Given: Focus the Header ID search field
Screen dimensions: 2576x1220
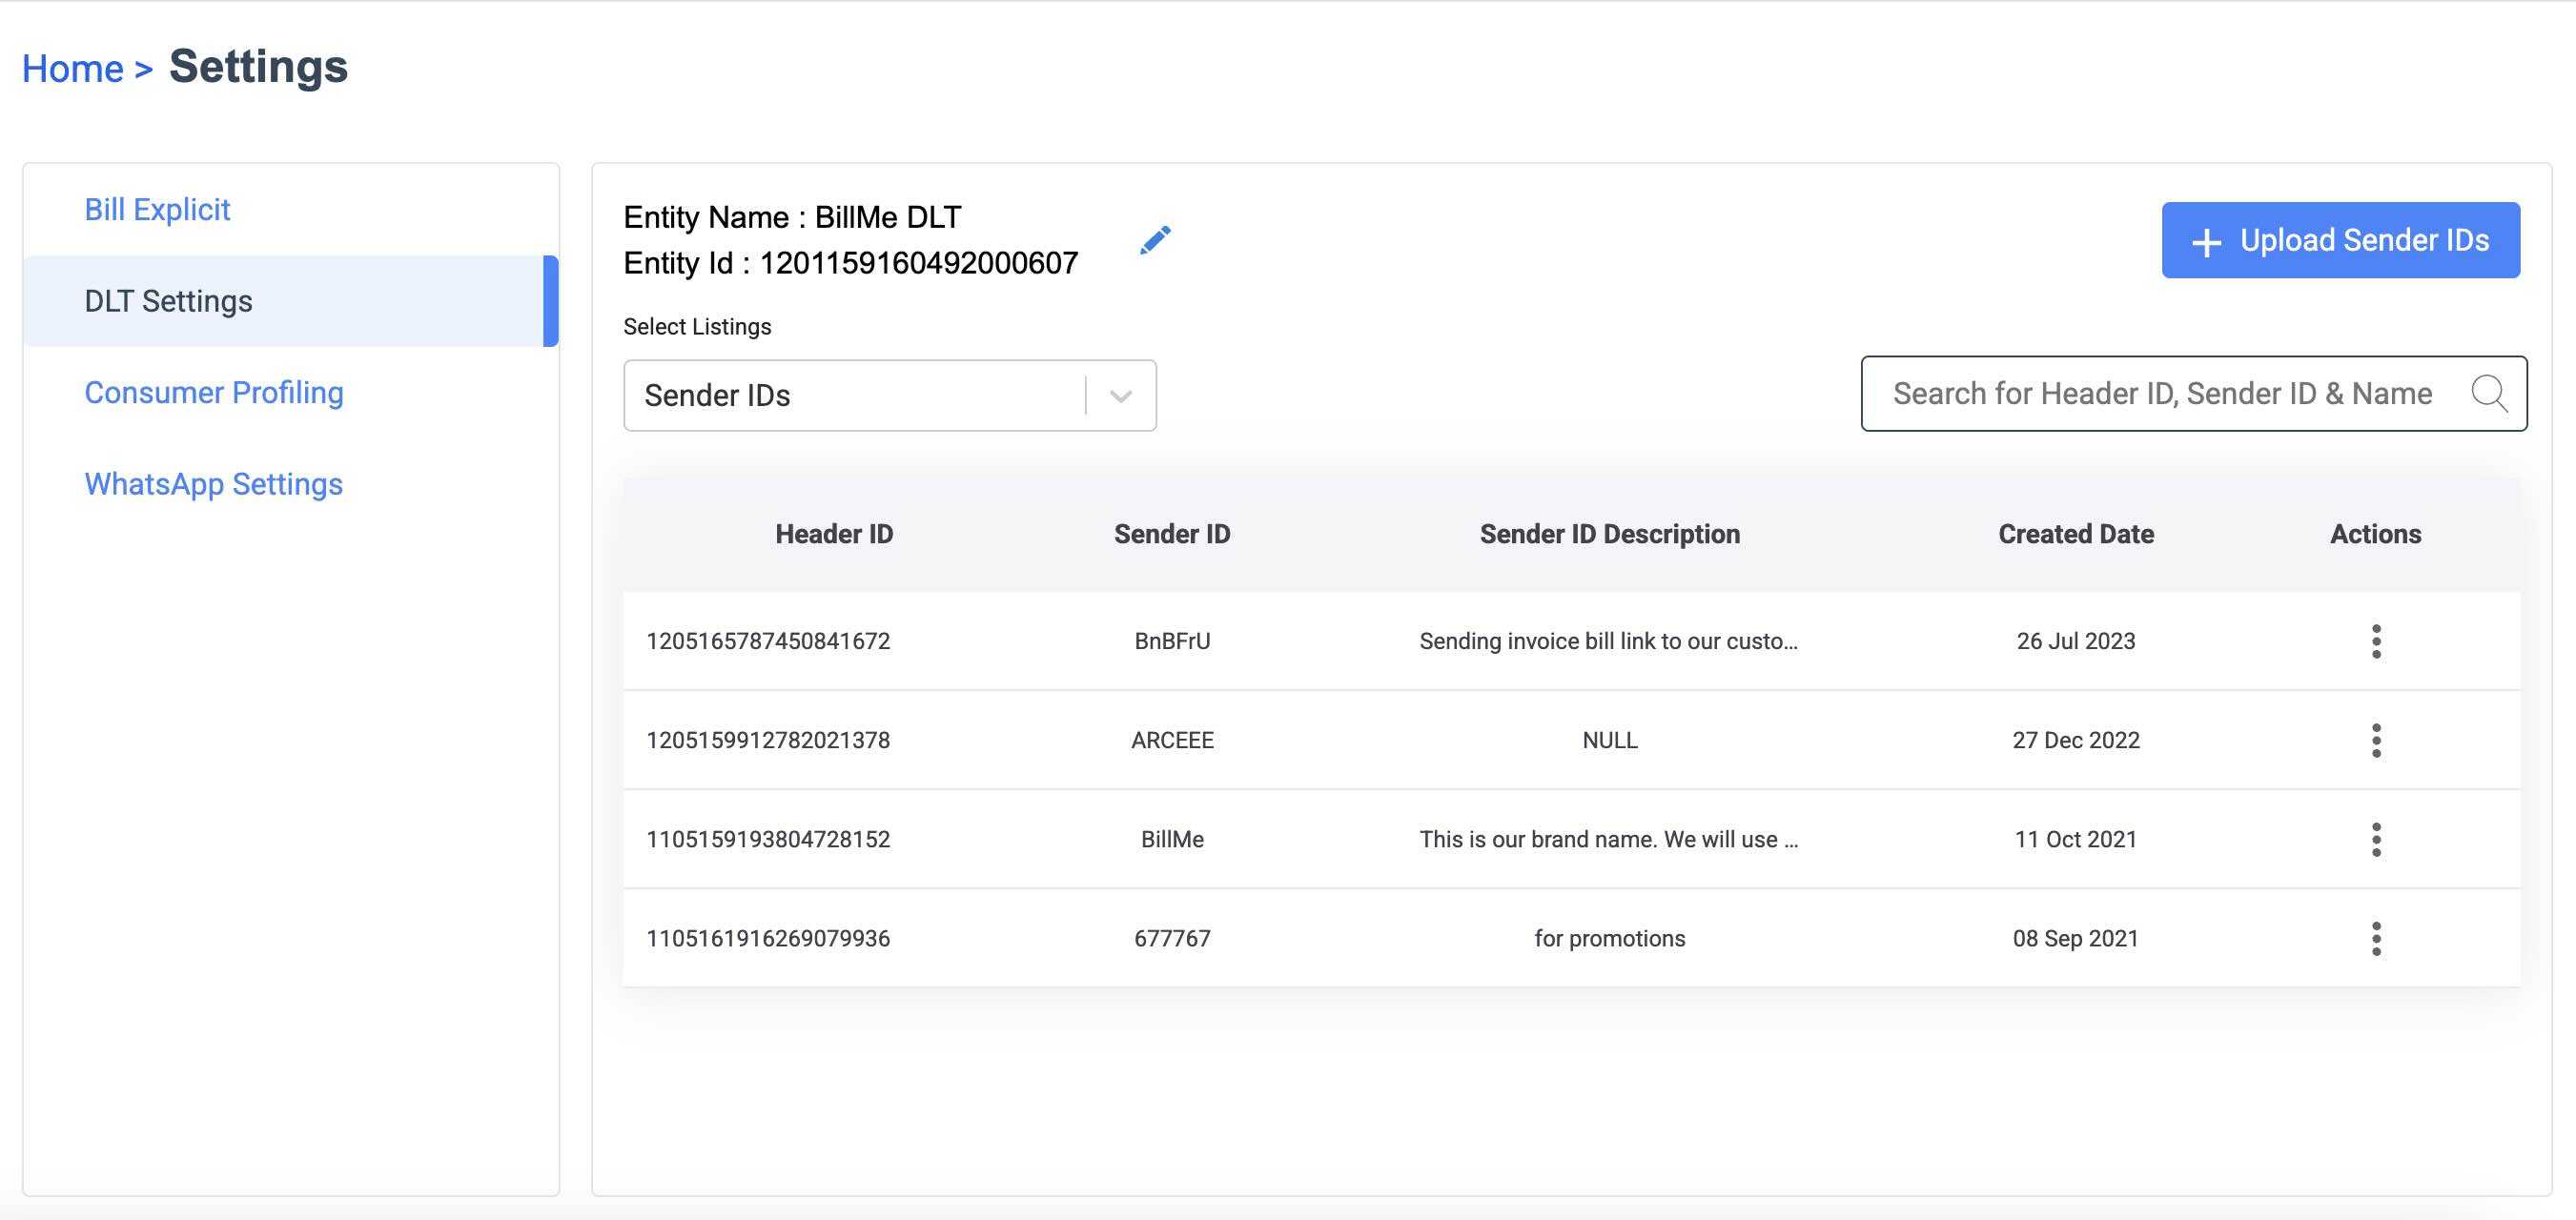Looking at the screenshot, I should (x=2160, y=394).
